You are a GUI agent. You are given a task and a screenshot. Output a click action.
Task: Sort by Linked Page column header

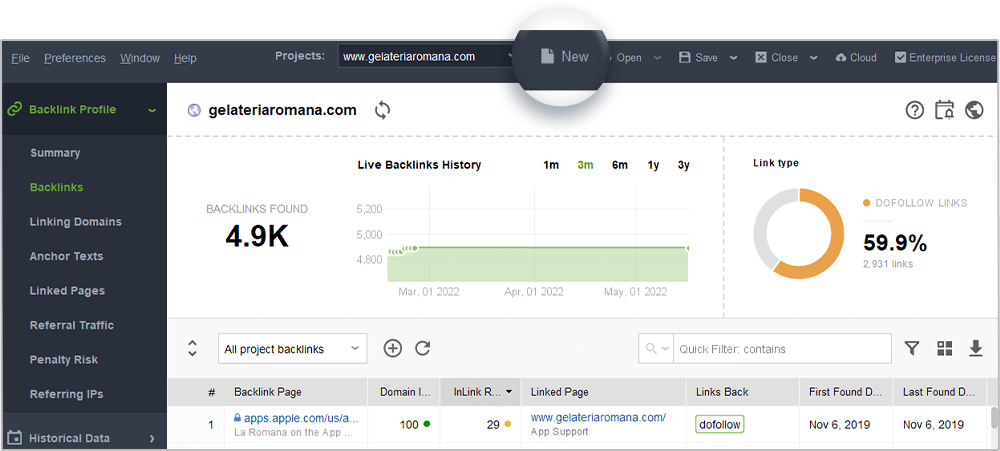click(603, 392)
